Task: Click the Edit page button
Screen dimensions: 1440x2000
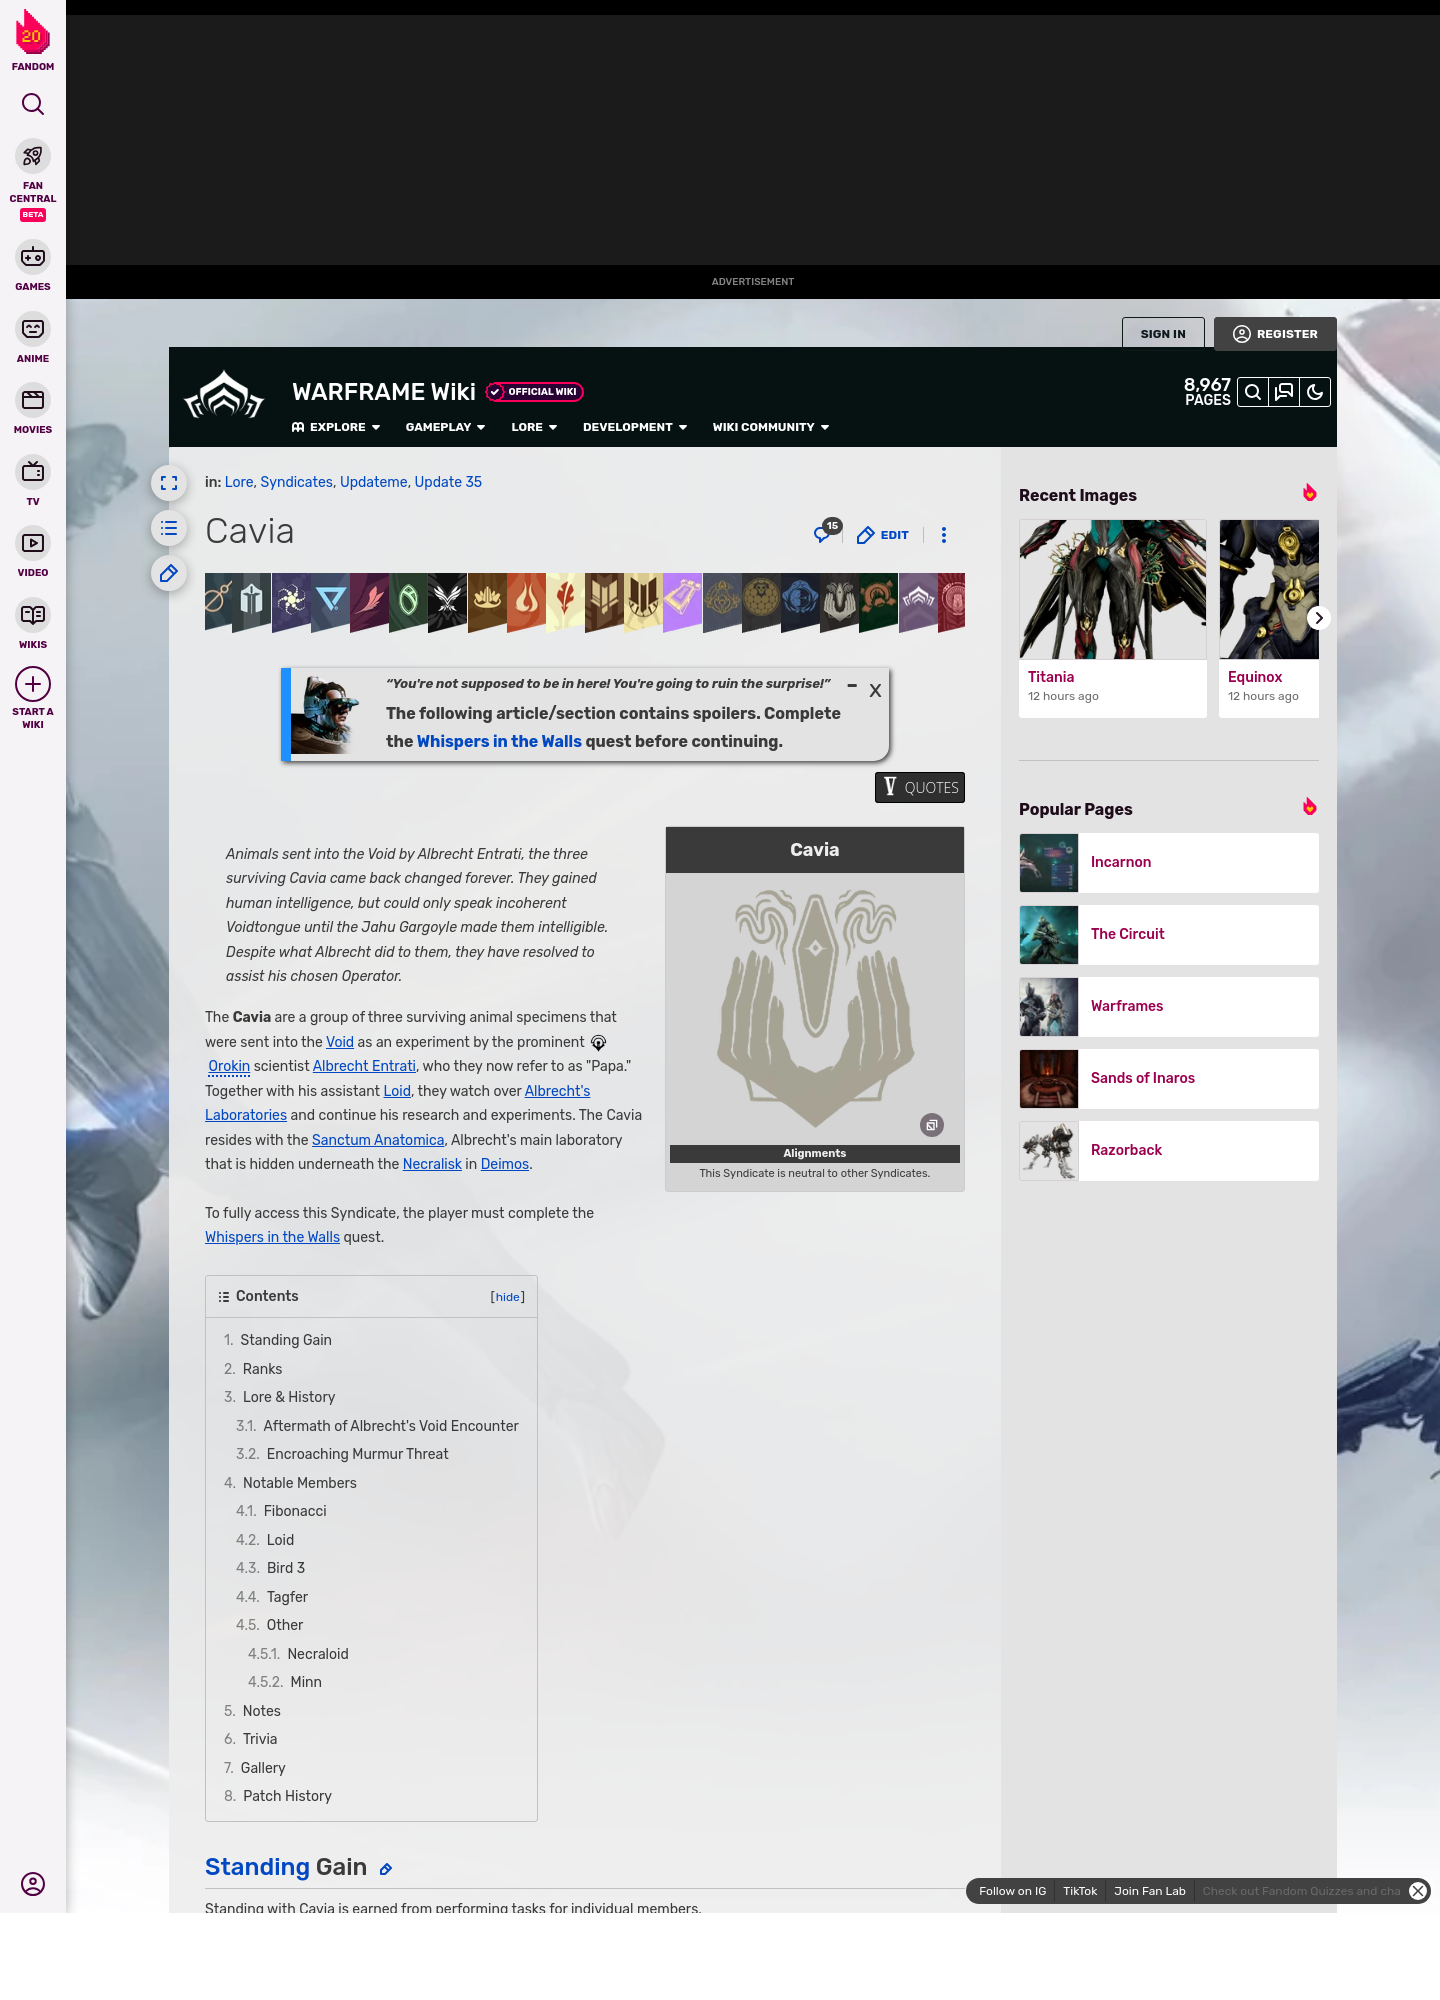Action: tap(883, 535)
